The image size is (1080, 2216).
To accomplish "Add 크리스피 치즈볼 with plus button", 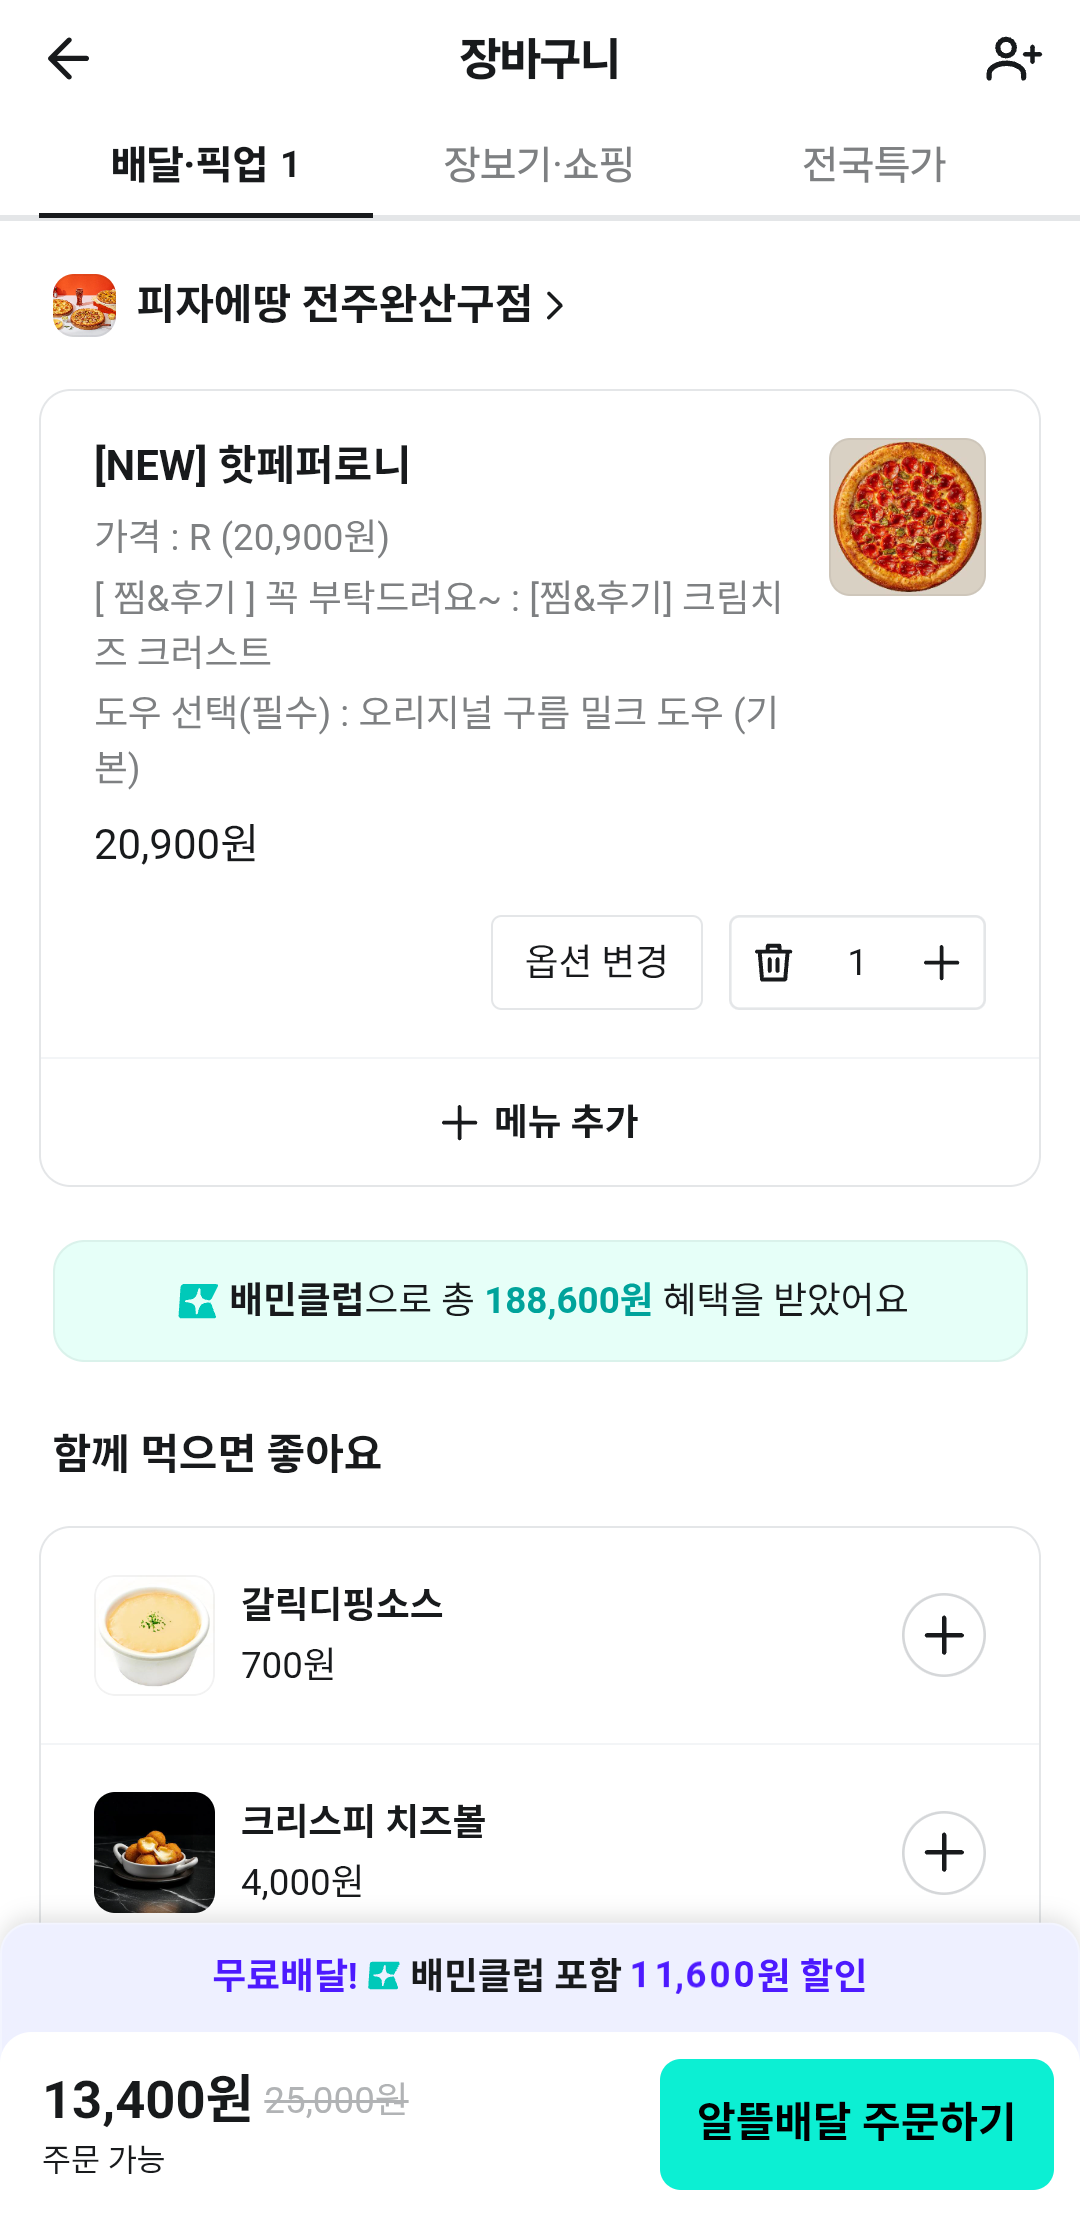I will coord(943,1852).
